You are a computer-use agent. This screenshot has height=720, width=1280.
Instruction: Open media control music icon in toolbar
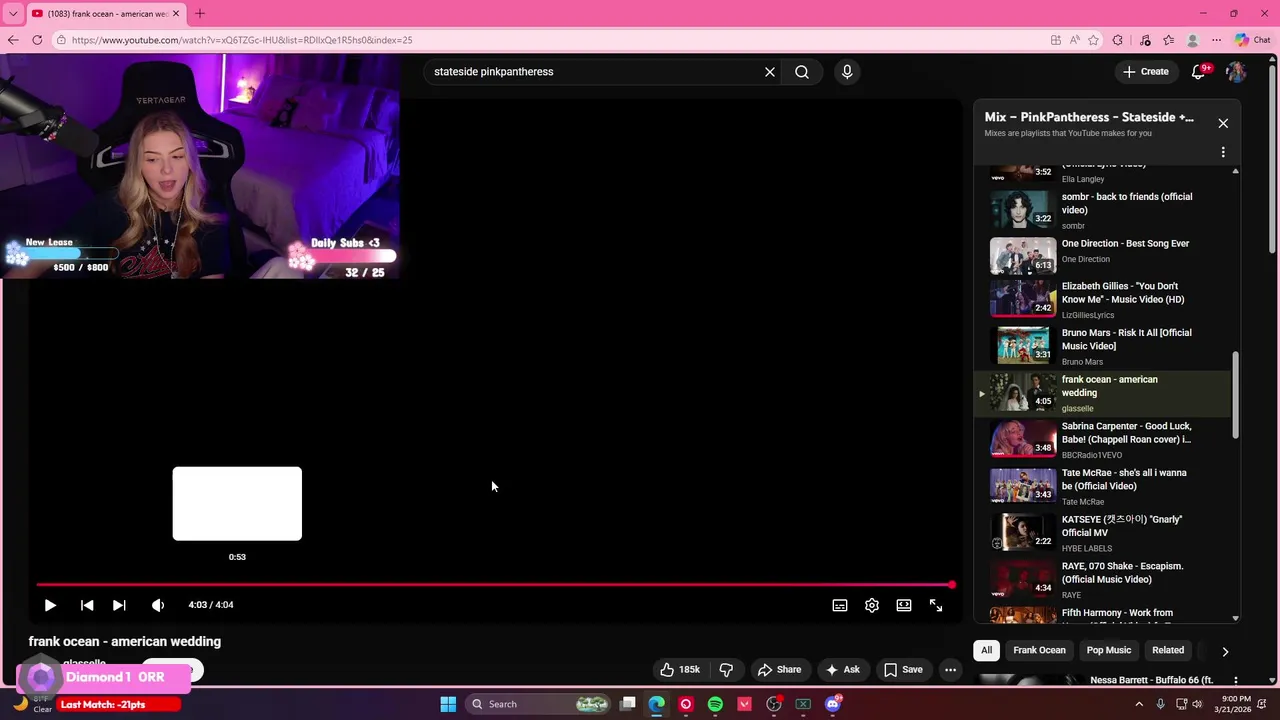pos(1145,40)
